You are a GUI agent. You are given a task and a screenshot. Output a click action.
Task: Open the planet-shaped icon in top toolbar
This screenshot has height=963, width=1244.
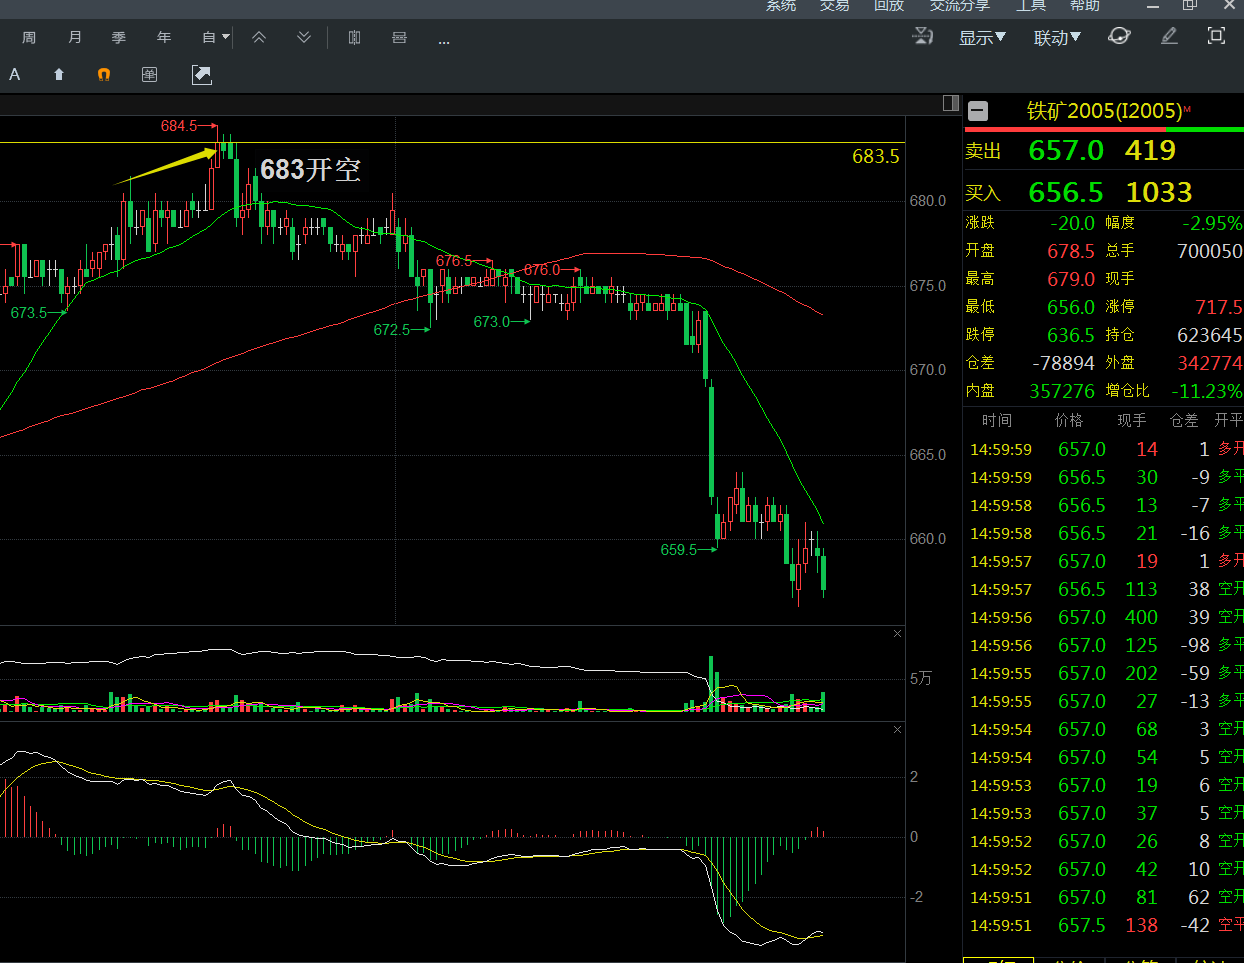tap(1119, 36)
